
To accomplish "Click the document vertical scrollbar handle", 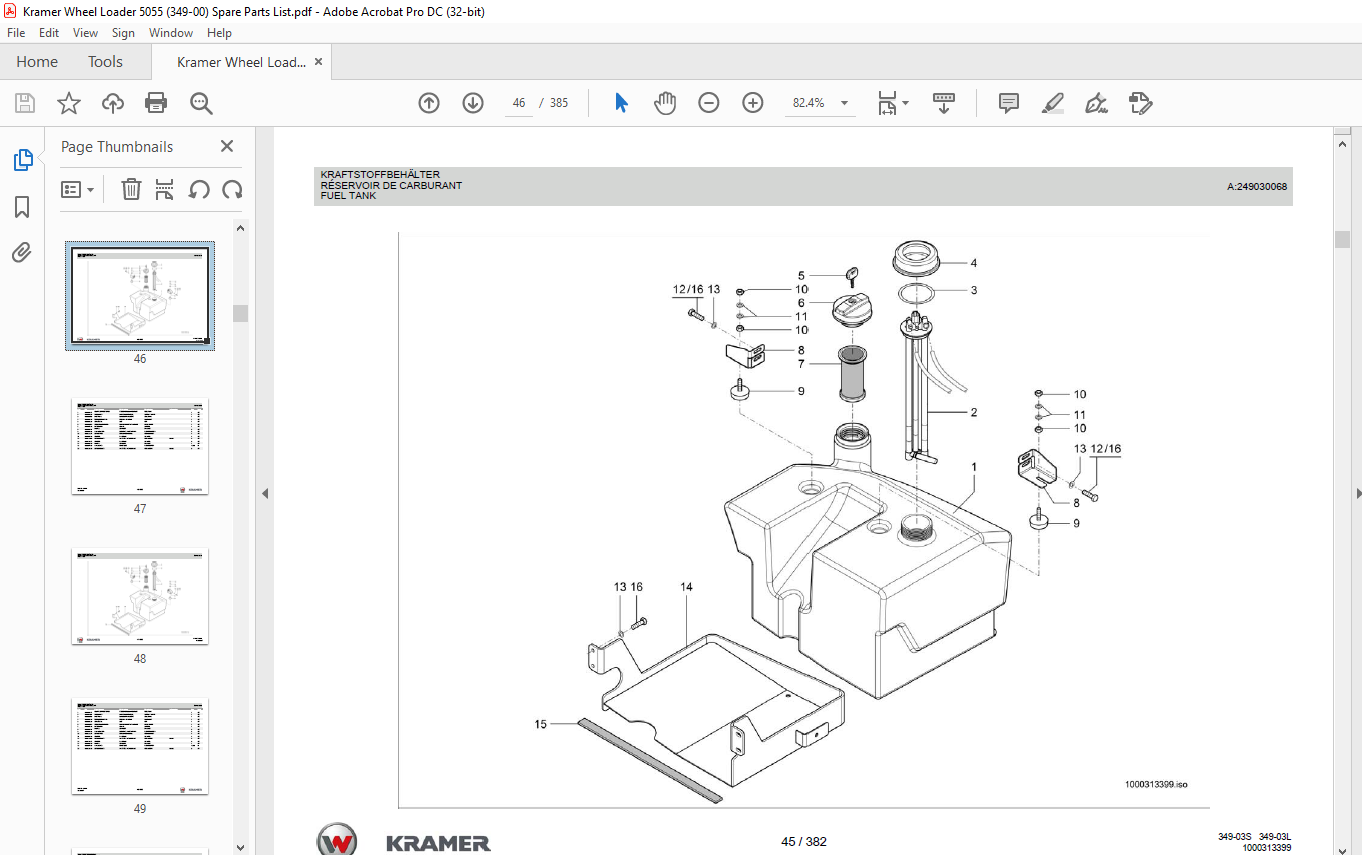I will [1342, 239].
